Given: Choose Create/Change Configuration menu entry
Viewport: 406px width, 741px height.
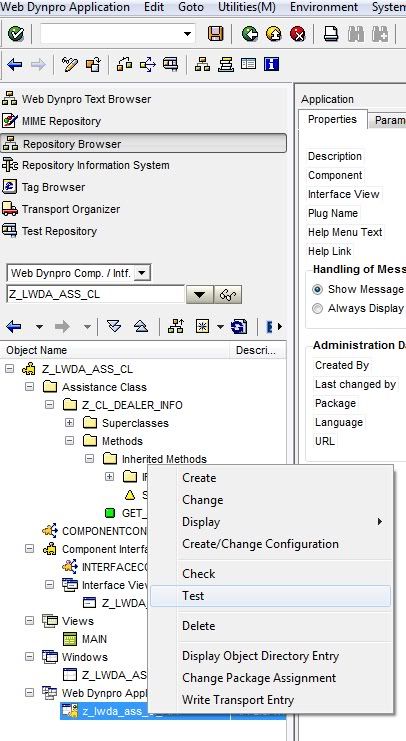Looking at the screenshot, I should [260, 544].
